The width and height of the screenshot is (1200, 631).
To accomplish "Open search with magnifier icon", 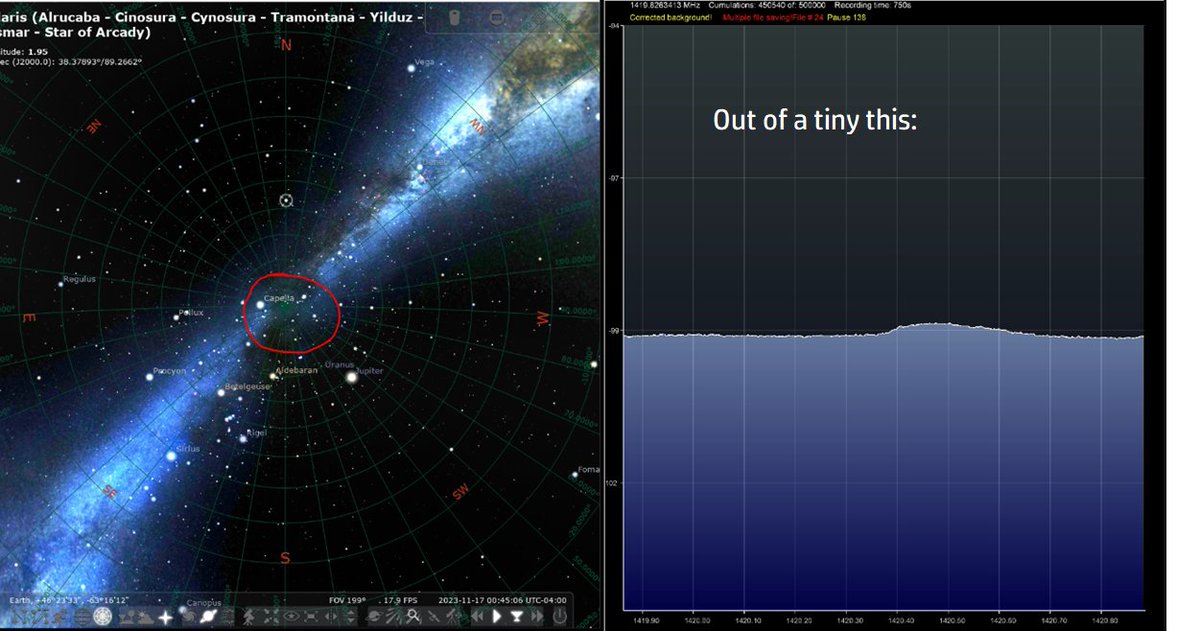I will click(x=413, y=617).
